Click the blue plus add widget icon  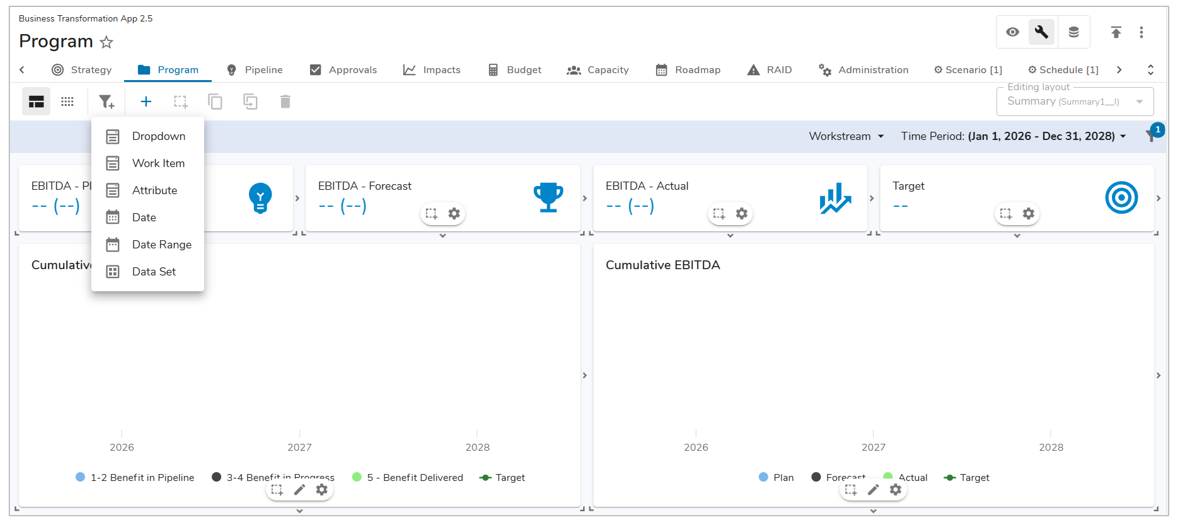tap(146, 102)
